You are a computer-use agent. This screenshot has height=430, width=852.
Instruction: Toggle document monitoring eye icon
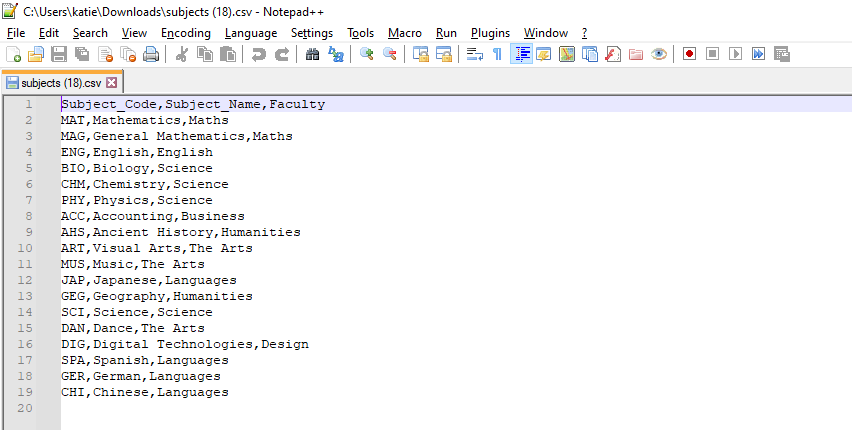point(658,54)
